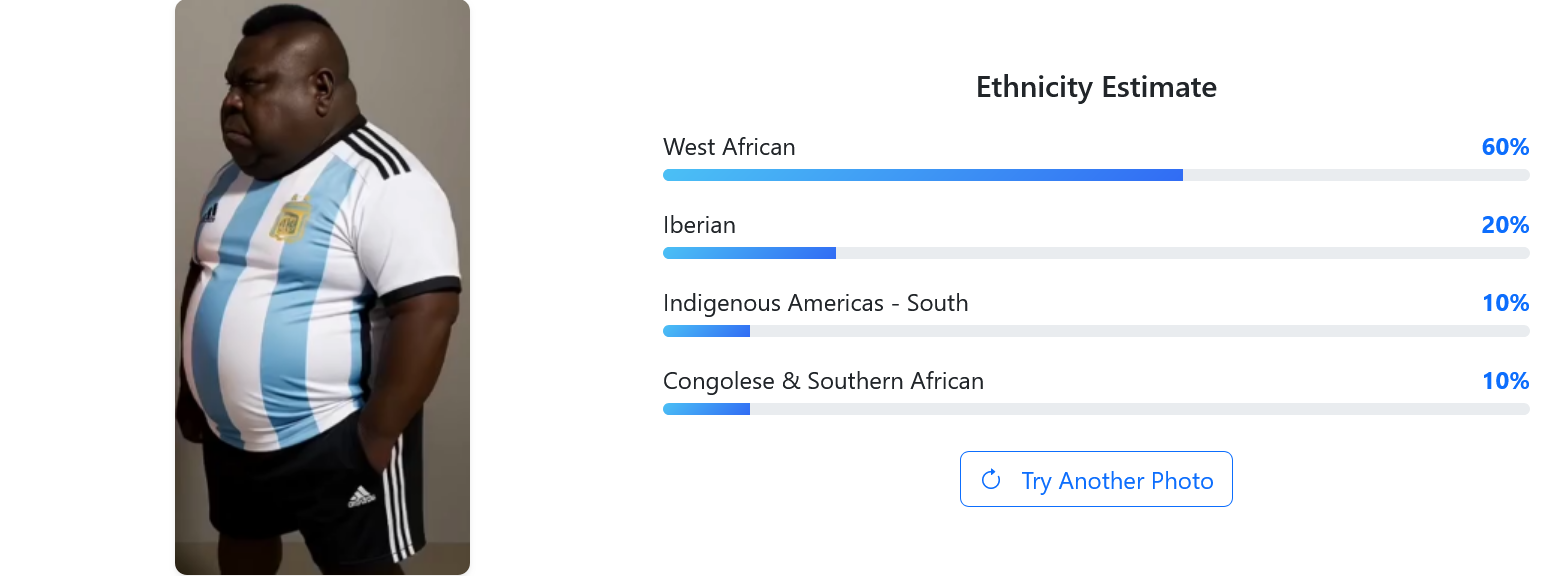Click the 10% value for Congolese & Southern African
This screenshot has width=1548, height=576.
pos(1505,381)
